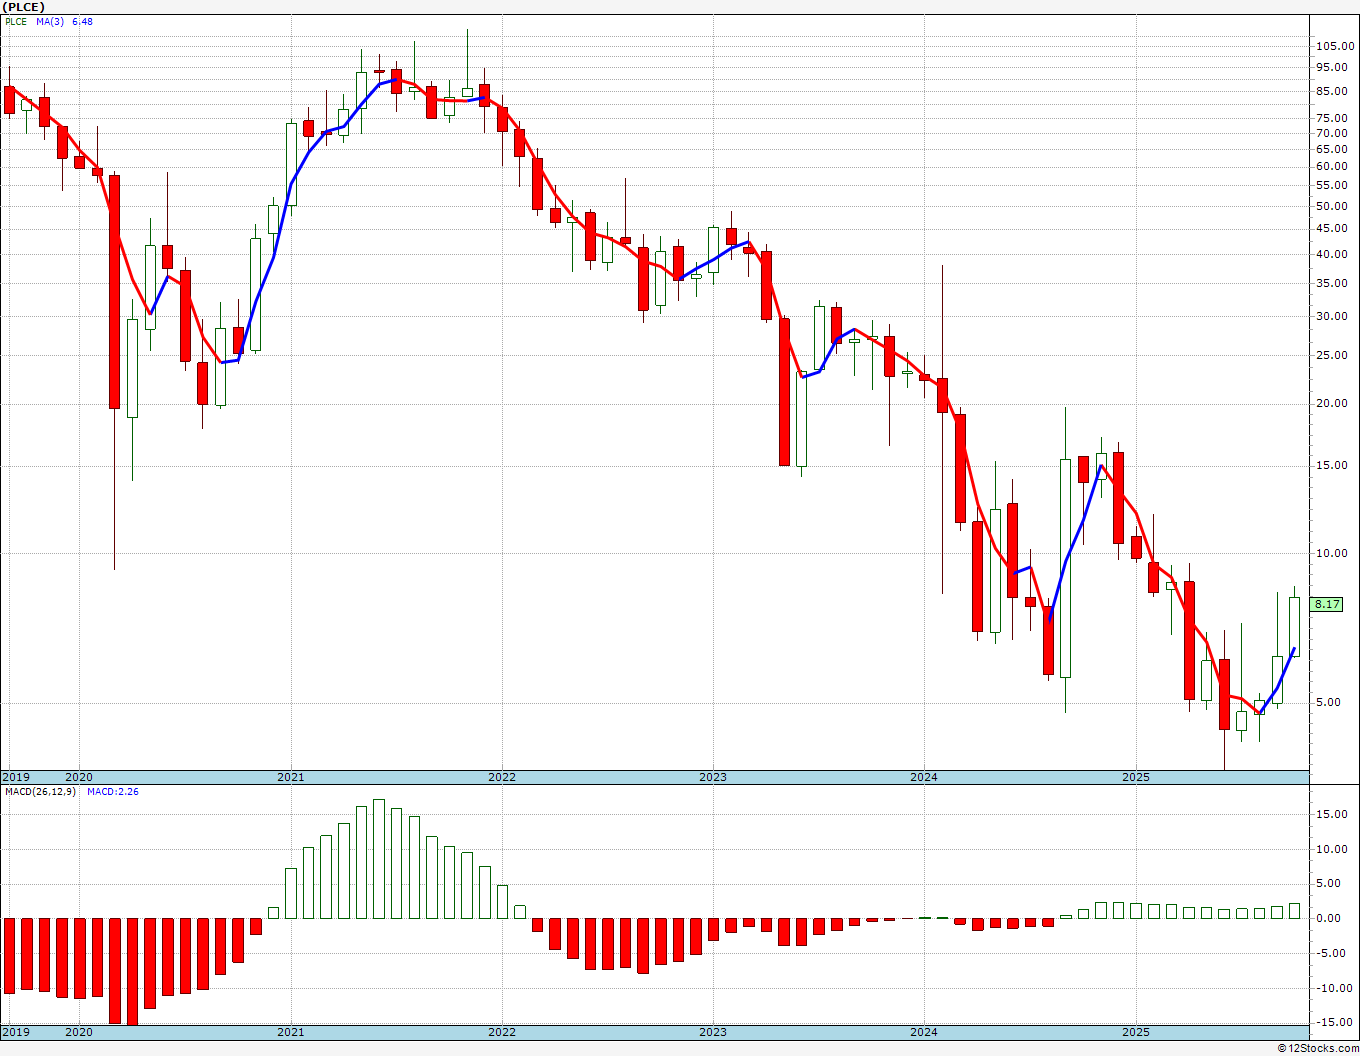Click 2025 on the price chart time axis

(x=1136, y=777)
